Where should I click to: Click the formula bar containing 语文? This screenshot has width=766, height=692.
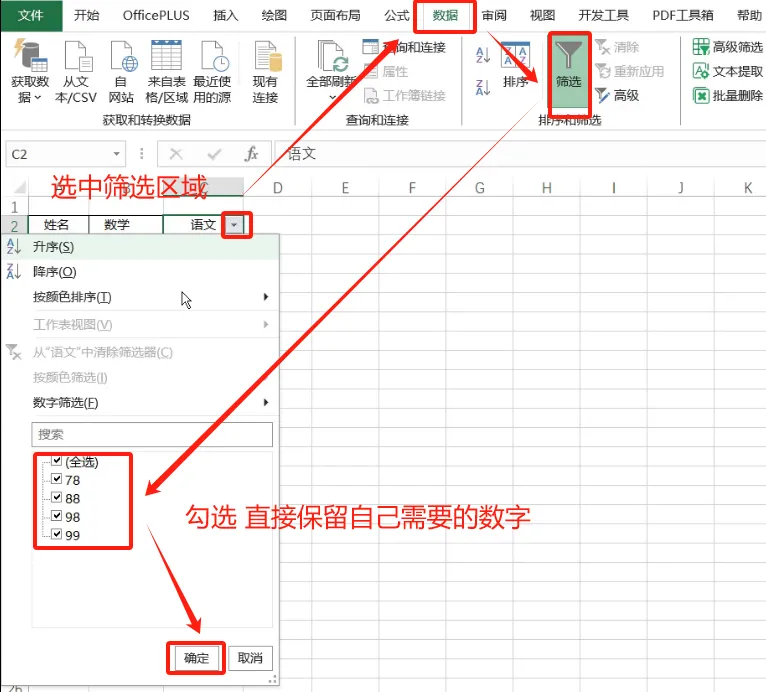pos(520,154)
